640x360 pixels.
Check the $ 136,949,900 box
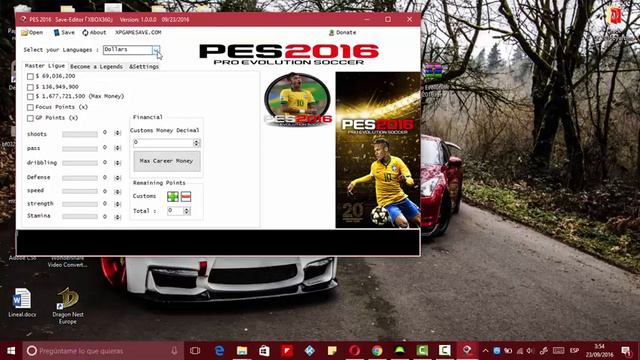(30, 87)
